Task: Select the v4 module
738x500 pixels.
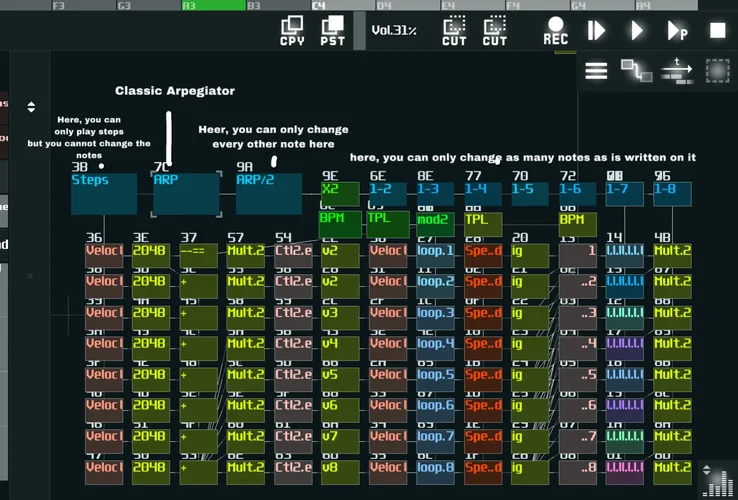Action: tap(340, 349)
